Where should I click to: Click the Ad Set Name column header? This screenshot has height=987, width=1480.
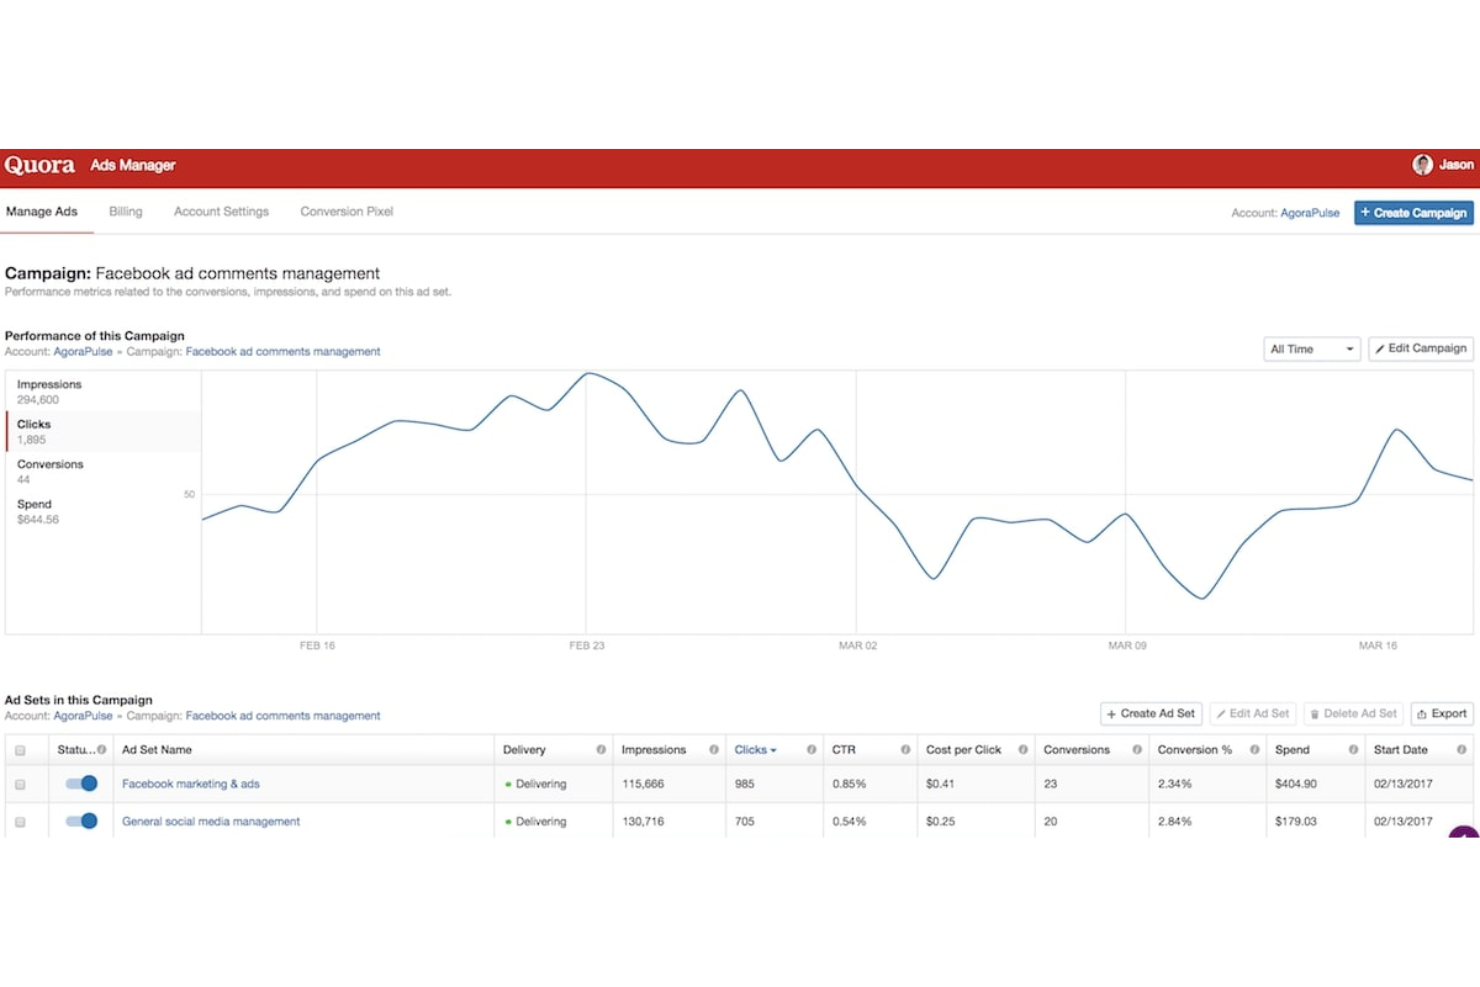(x=157, y=749)
